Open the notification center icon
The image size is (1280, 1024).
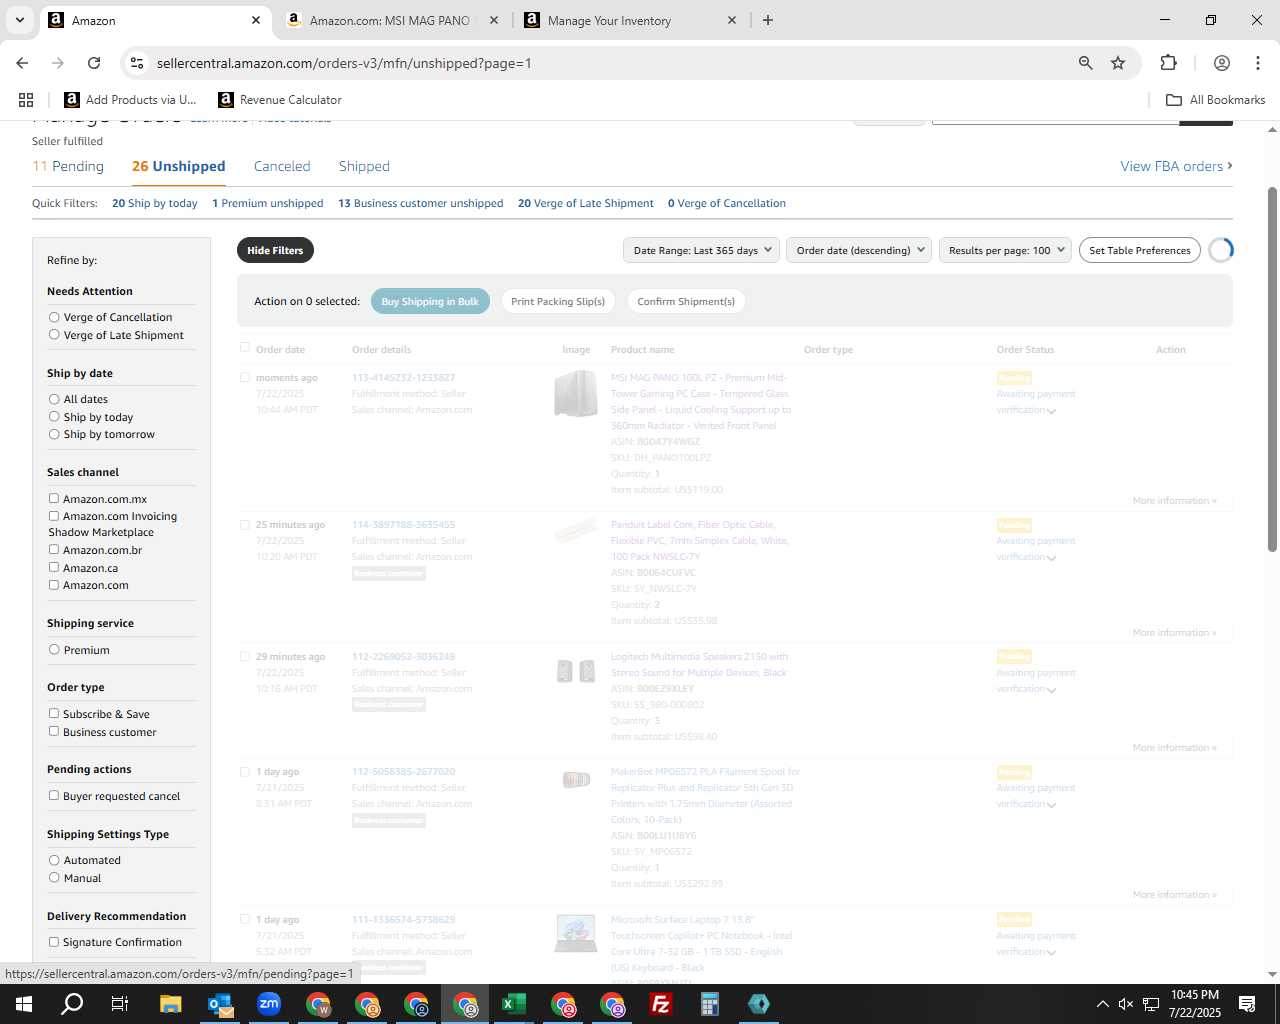point(1247,1004)
